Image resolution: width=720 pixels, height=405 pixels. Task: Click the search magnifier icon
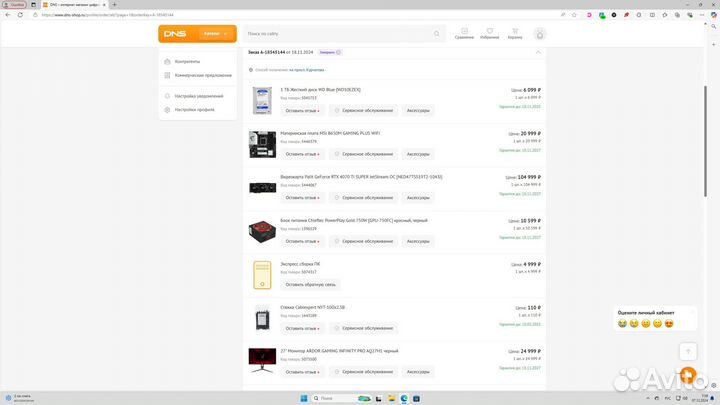pos(437,34)
